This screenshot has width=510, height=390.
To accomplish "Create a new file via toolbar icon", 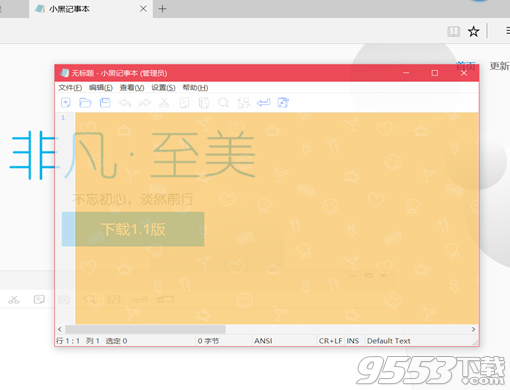I will coord(66,103).
